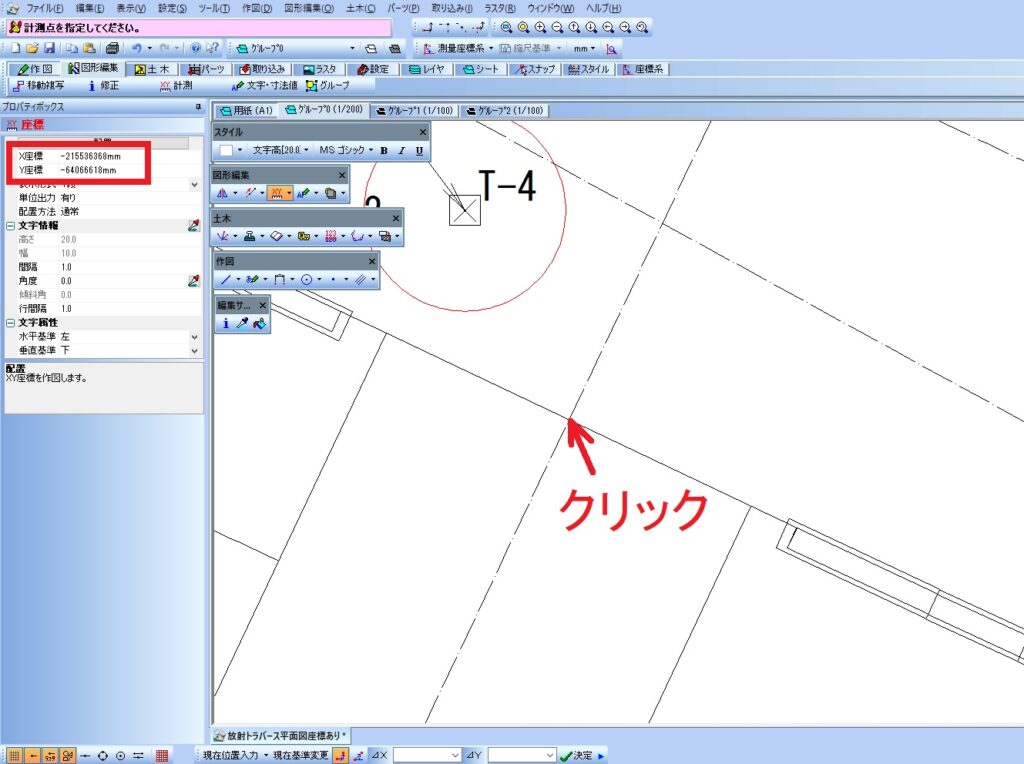Viewport: 1024px width, 764px height.
Task: Select the XY coordinate tool in 図形編集 toolbar
Action: [278, 193]
